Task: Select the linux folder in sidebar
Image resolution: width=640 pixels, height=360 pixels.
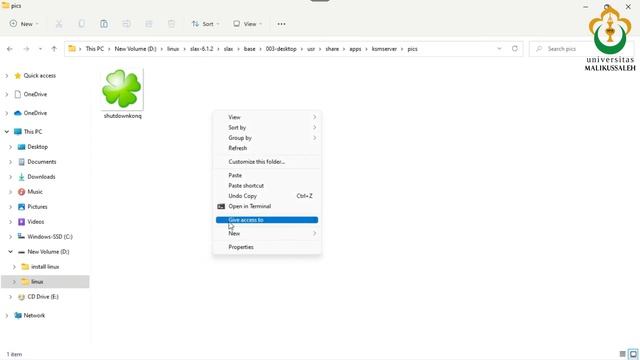Action: [x=45, y=282]
